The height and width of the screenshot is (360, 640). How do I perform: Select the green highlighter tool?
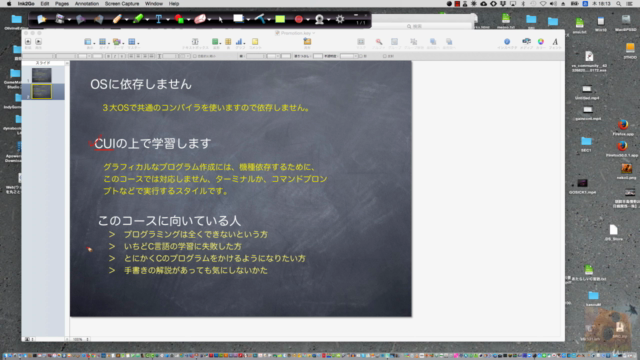coord(138,19)
